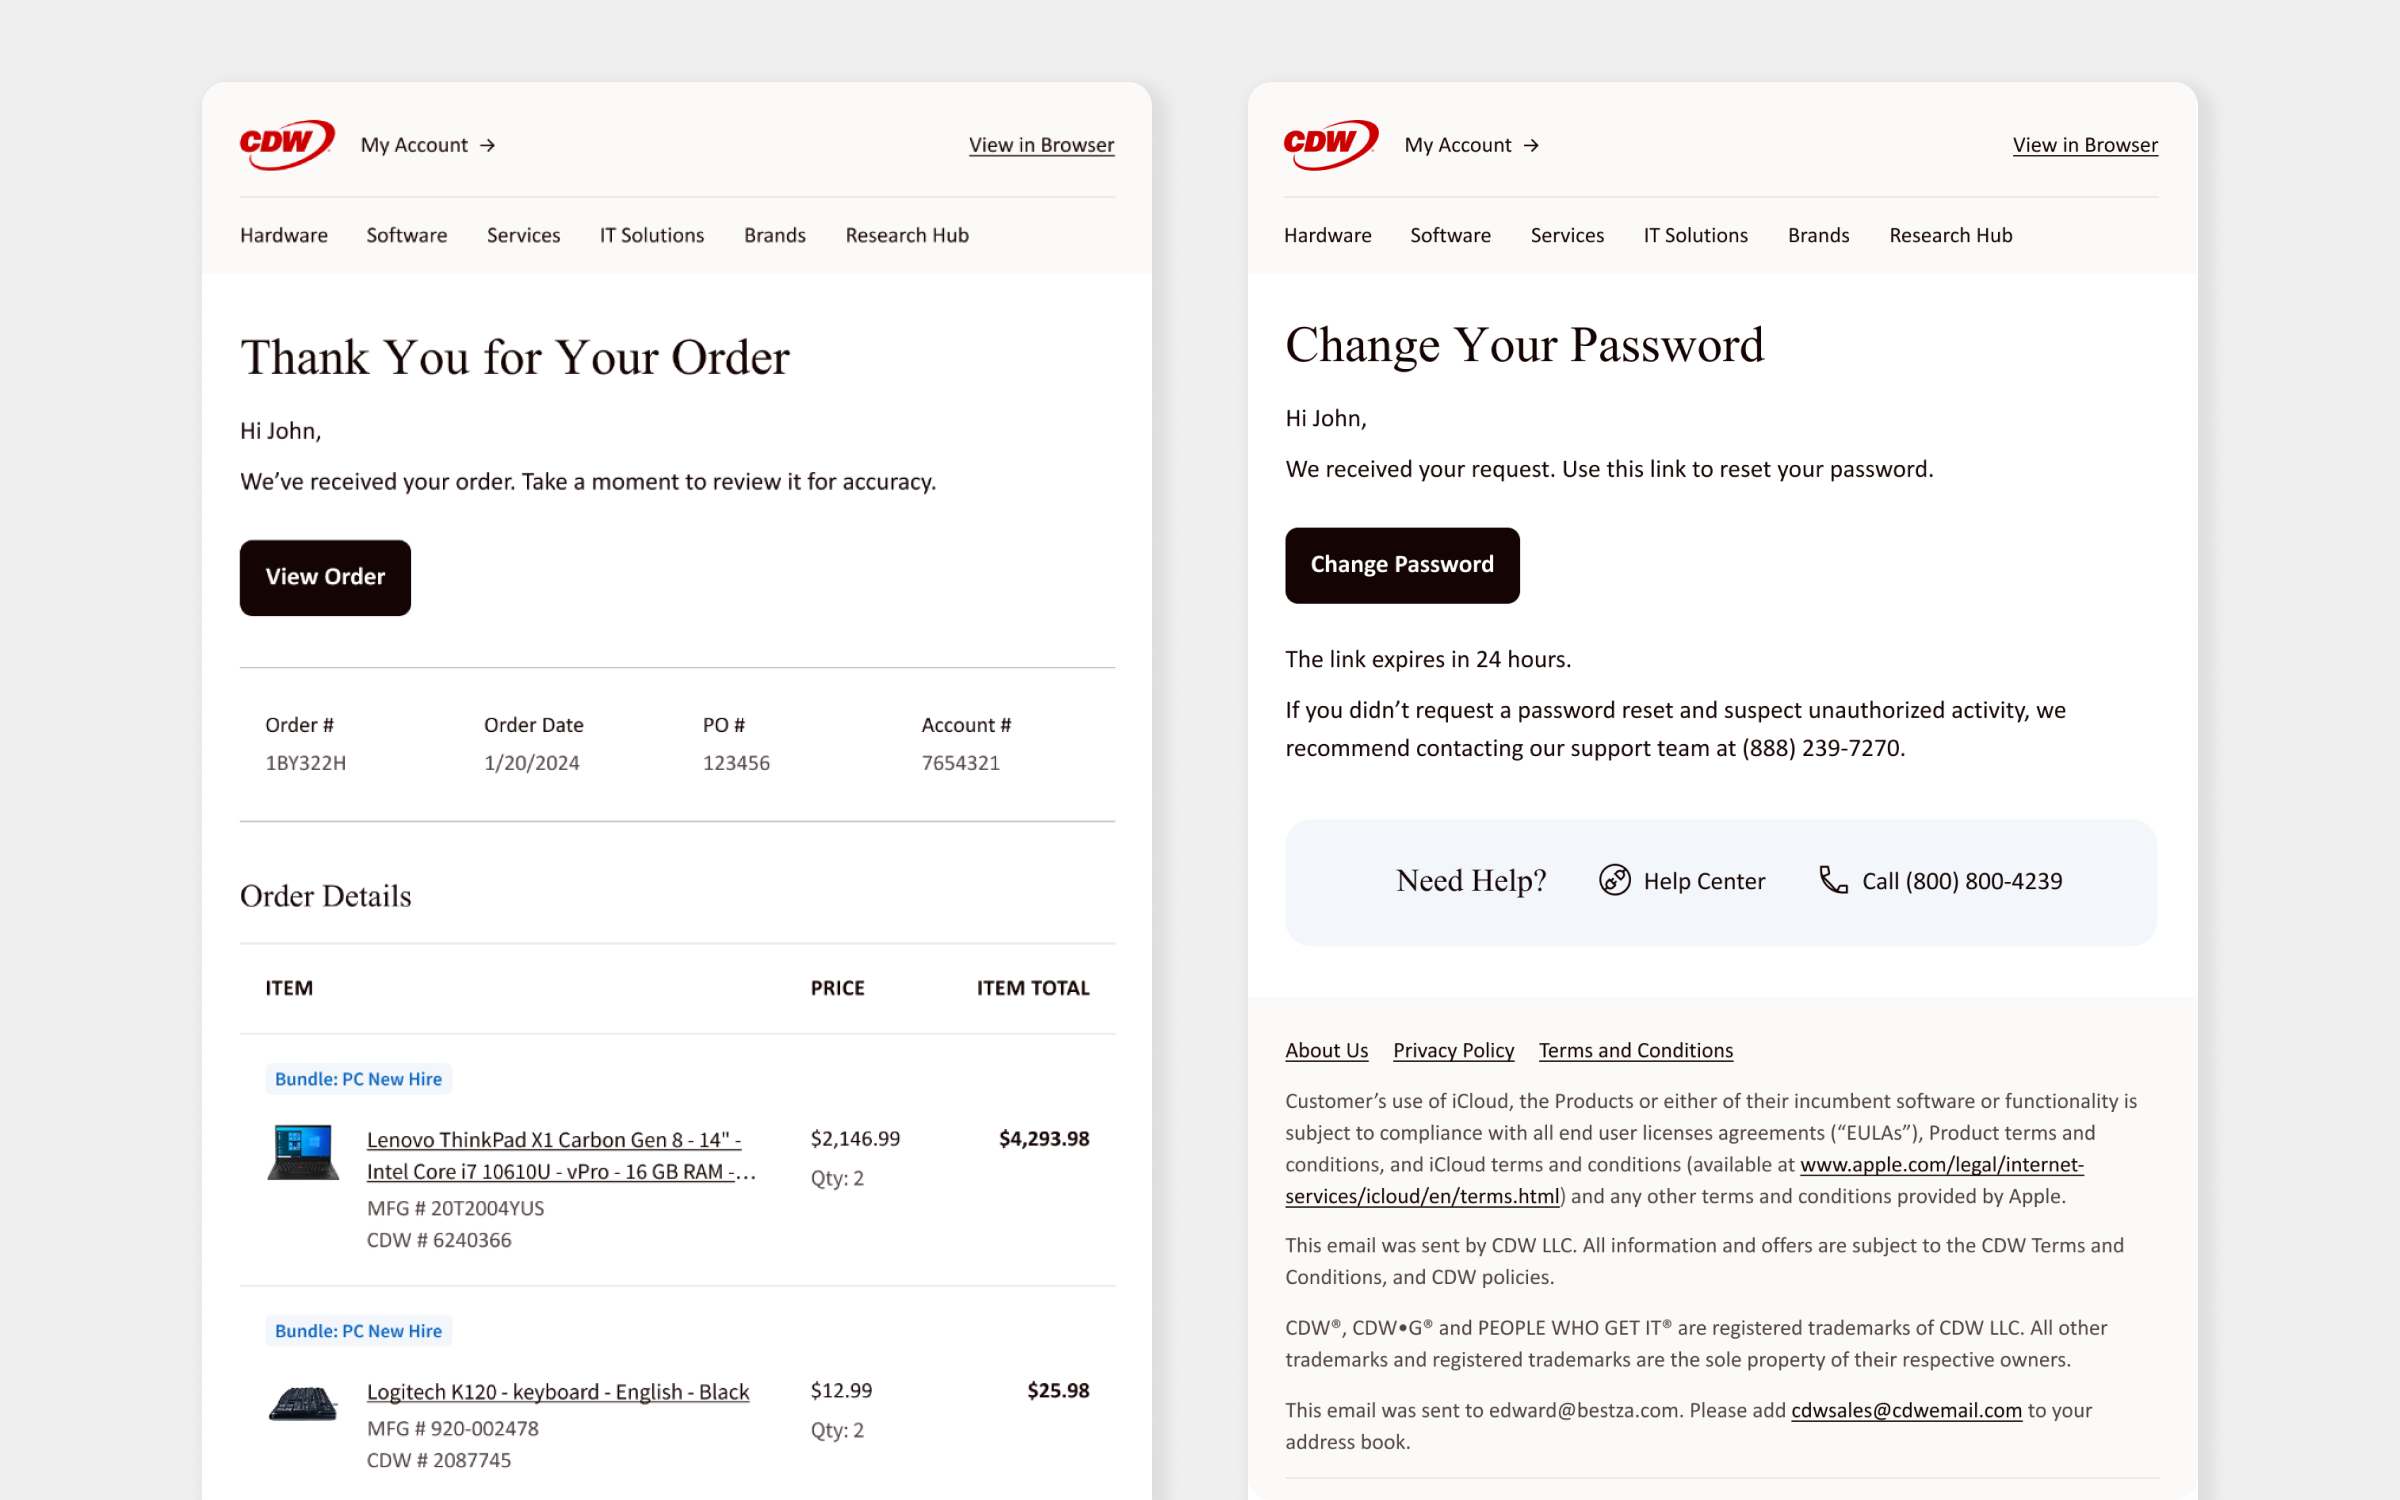
Task: Click the arrow next to My Account in order email
Action: (x=488, y=146)
